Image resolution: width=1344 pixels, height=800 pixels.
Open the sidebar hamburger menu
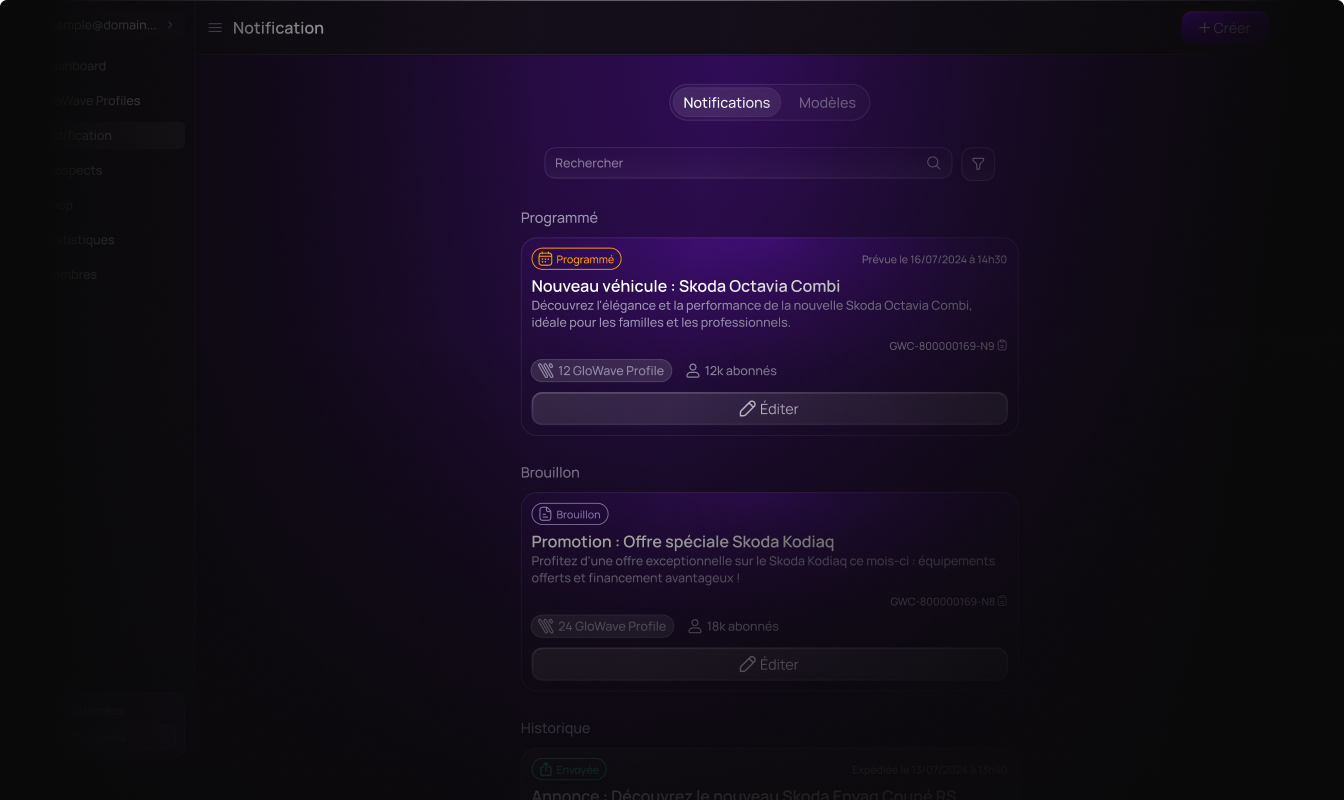pyautogui.click(x=215, y=27)
